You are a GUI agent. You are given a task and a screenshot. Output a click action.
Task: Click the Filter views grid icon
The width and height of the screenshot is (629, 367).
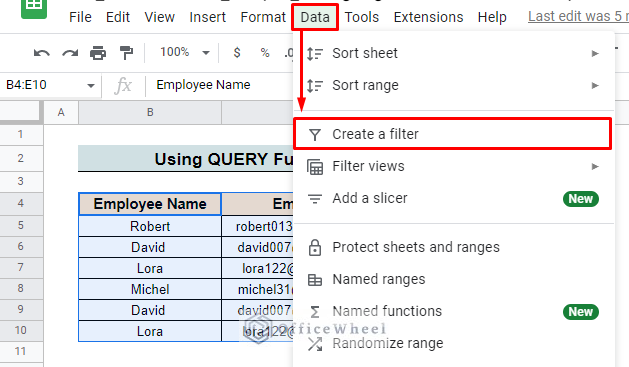click(x=315, y=167)
